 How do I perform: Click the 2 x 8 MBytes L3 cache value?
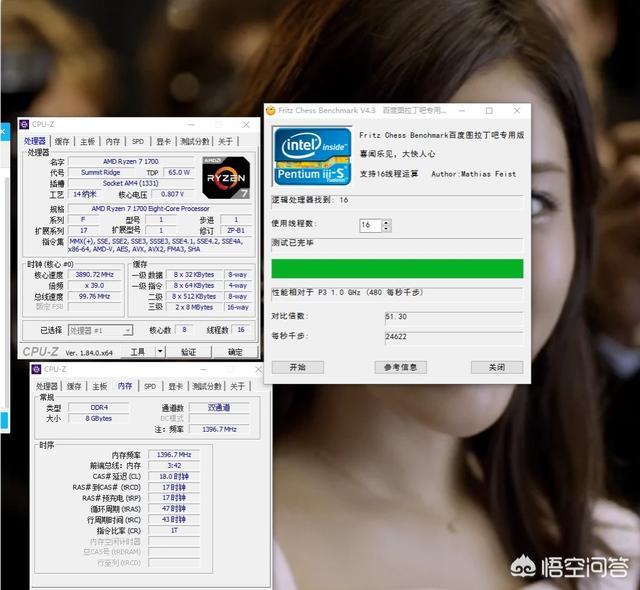194,307
